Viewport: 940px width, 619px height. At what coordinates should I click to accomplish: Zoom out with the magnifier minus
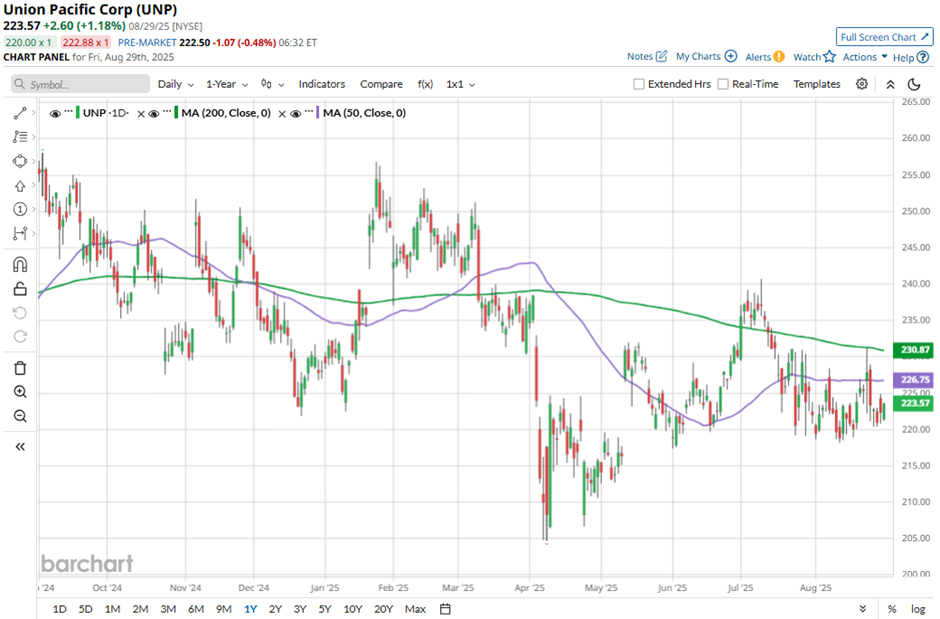pyautogui.click(x=20, y=416)
